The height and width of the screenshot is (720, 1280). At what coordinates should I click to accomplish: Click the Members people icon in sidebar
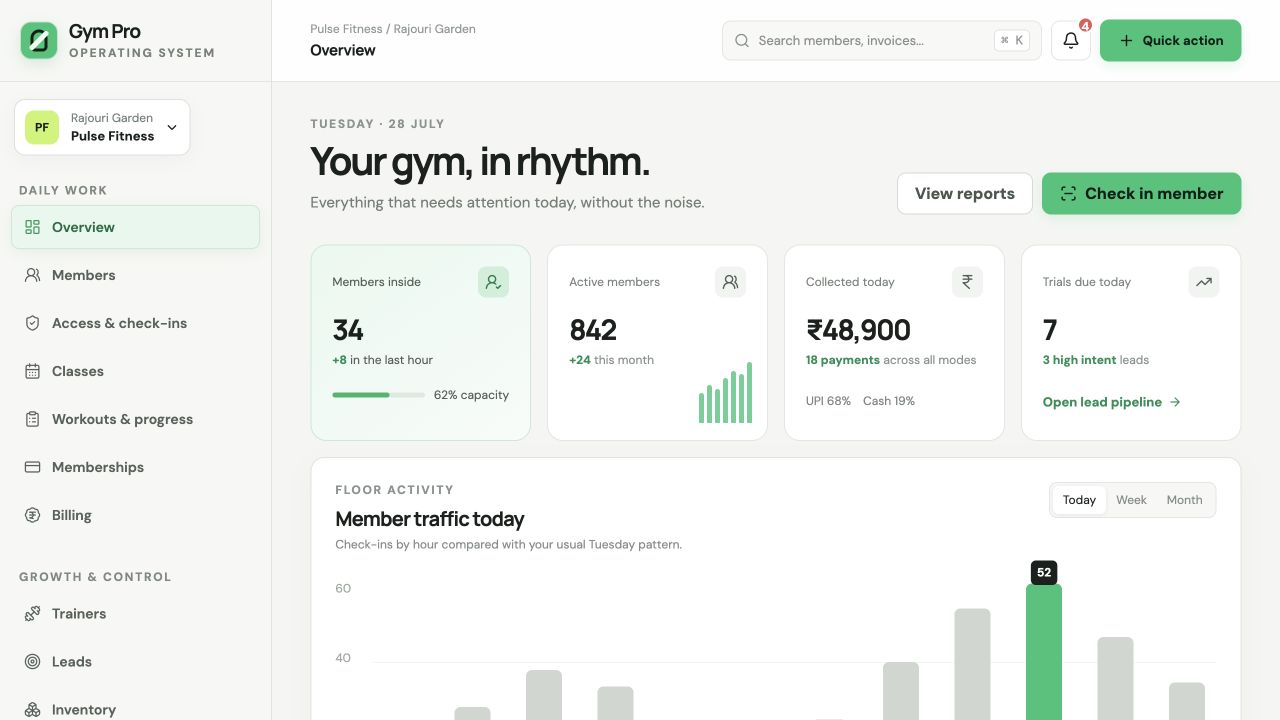[x=33, y=275]
